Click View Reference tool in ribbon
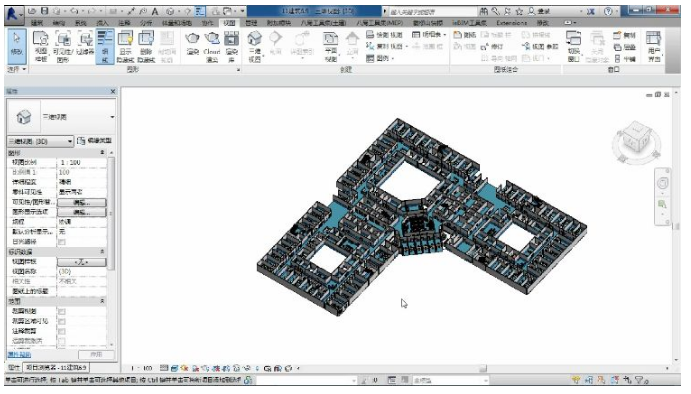This screenshot has height=394, width=691. (x=540, y=46)
